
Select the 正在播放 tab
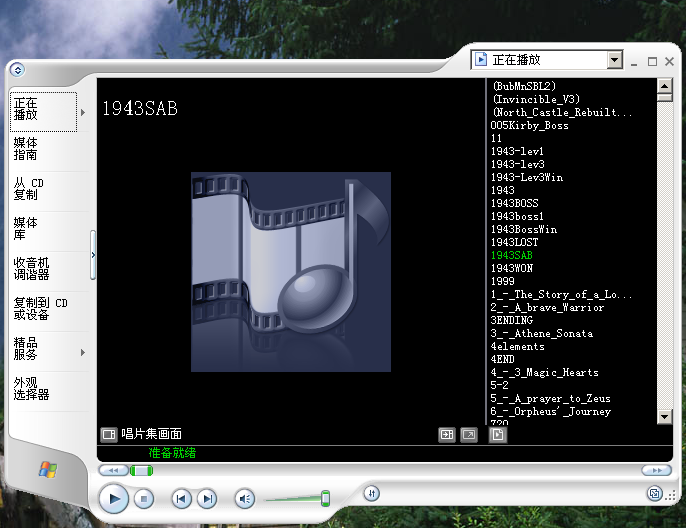(43, 112)
